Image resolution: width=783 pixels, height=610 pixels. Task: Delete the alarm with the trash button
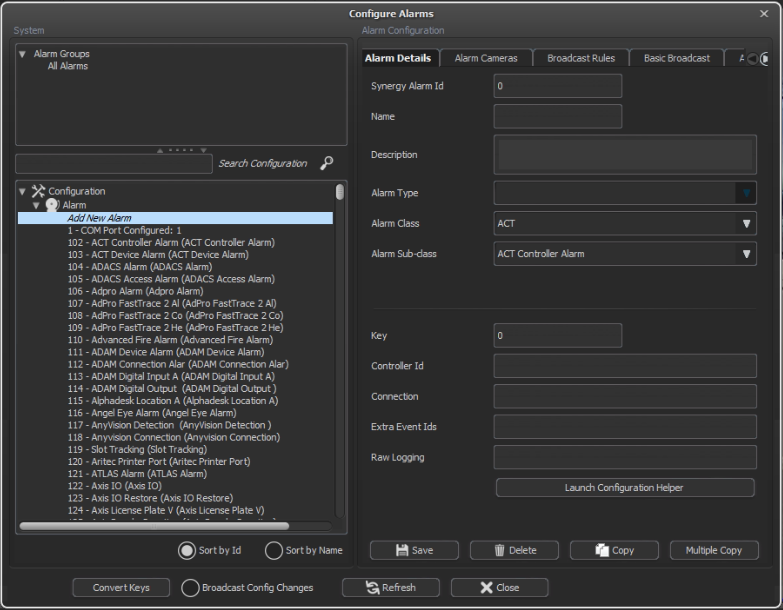click(516, 550)
